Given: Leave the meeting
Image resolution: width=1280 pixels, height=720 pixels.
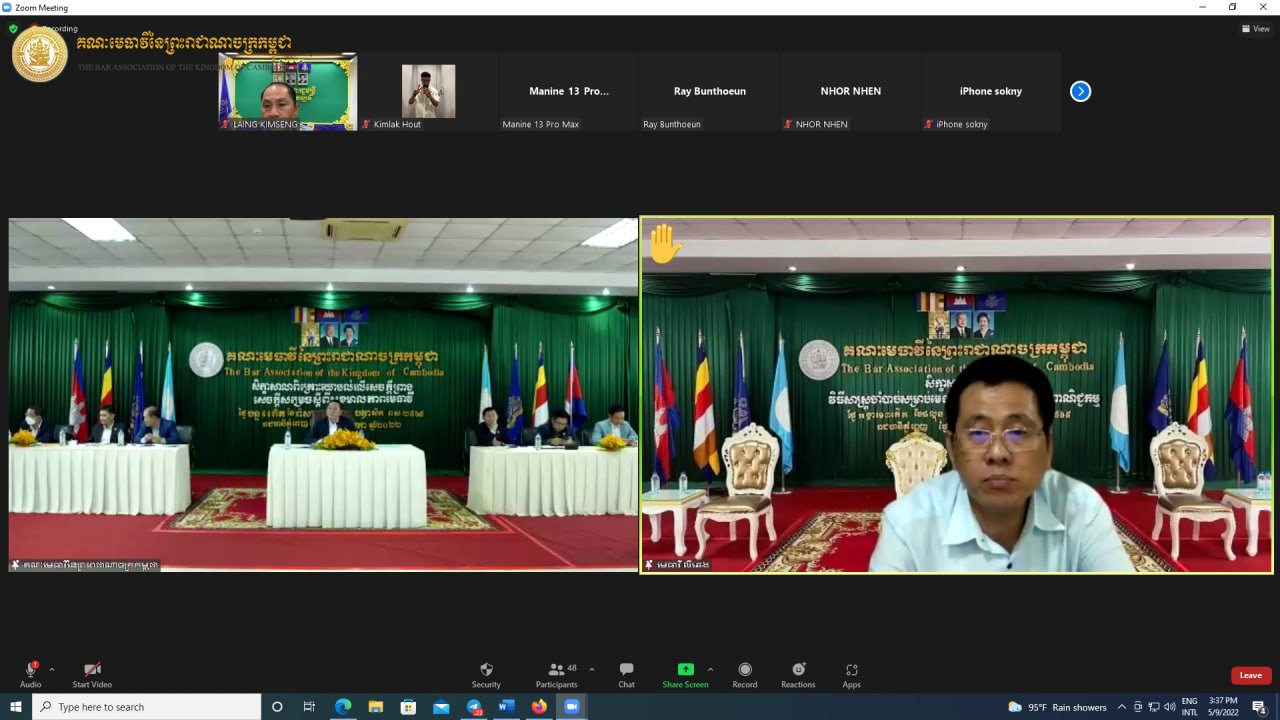Looking at the screenshot, I should pos(1251,675).
